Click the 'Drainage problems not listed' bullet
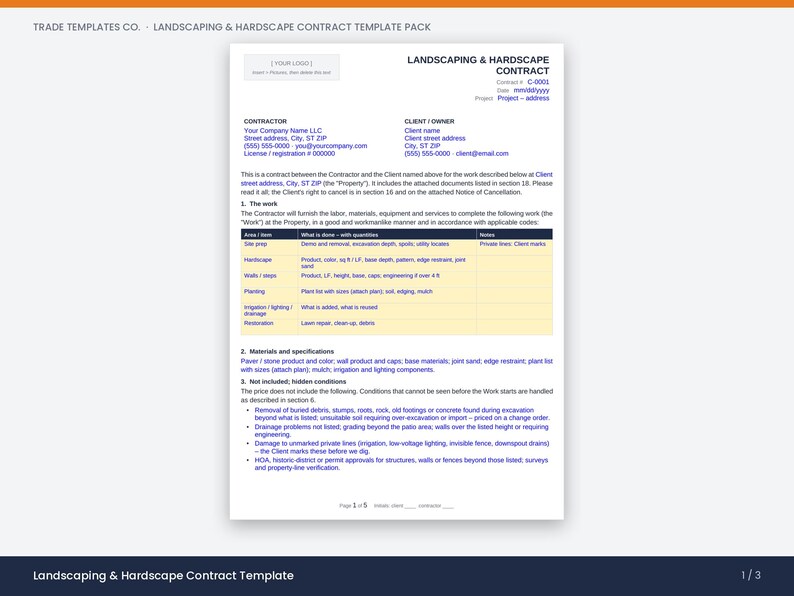This screenshot has width=794, height=596. tap(401, 431)
